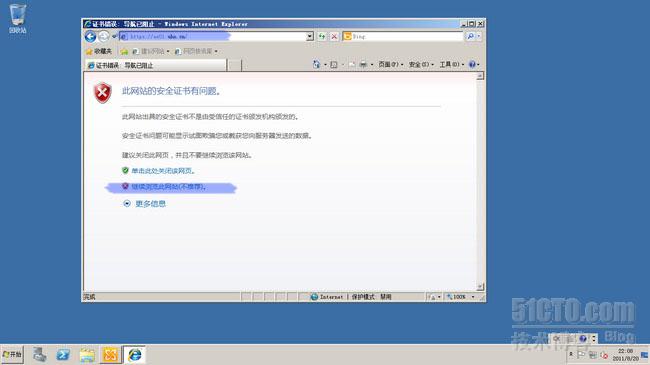Expand the address bar history dropdown

point(310,36)
